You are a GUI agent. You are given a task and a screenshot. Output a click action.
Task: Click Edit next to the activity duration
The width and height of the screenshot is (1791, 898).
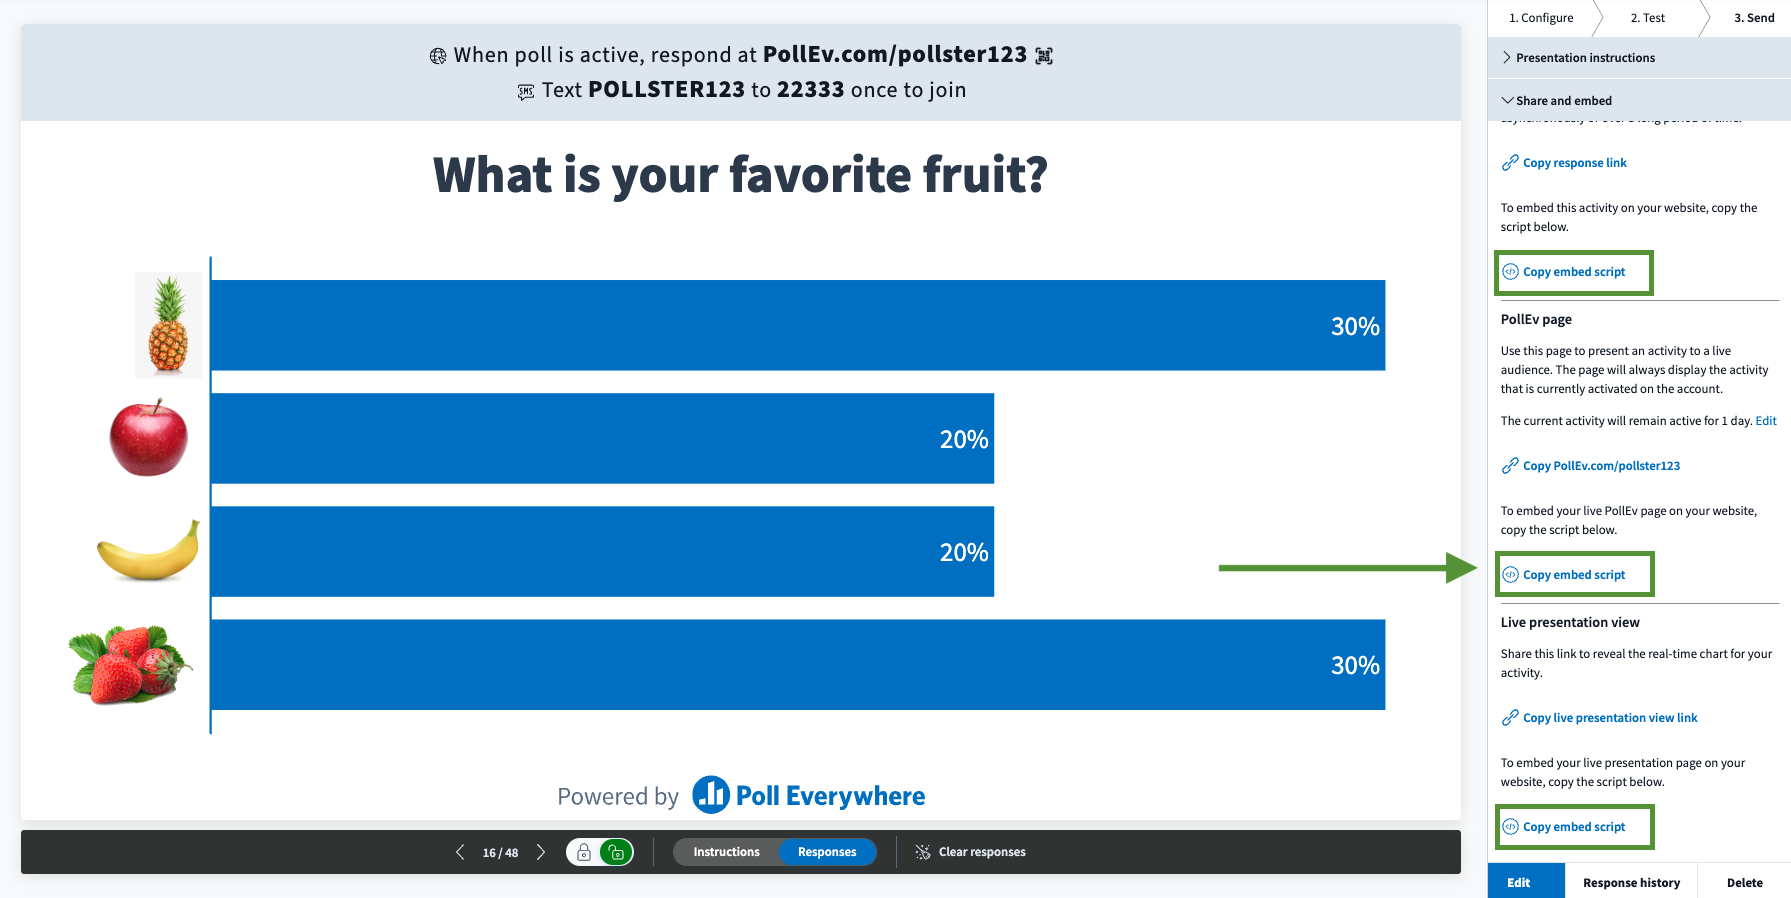(1766, 420)
